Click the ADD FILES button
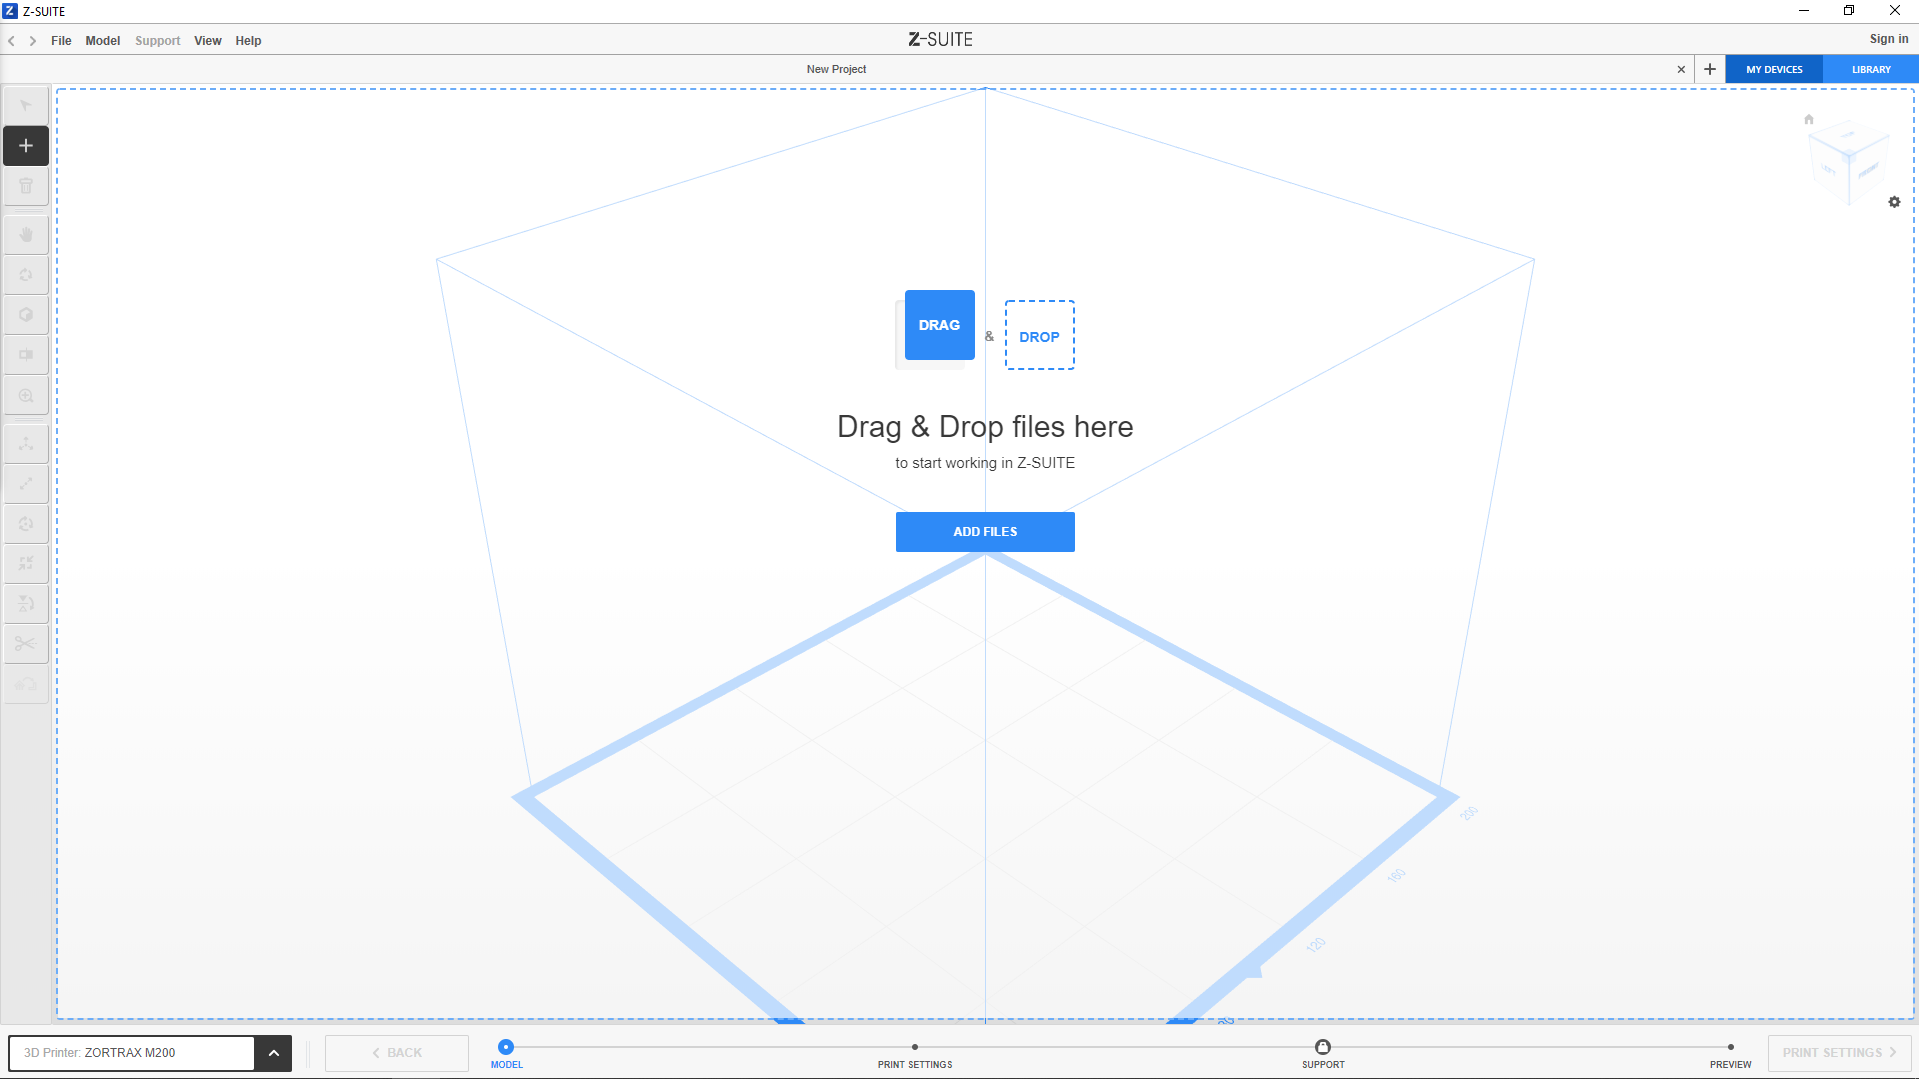1919x1079 pixels. pos(984,532)
